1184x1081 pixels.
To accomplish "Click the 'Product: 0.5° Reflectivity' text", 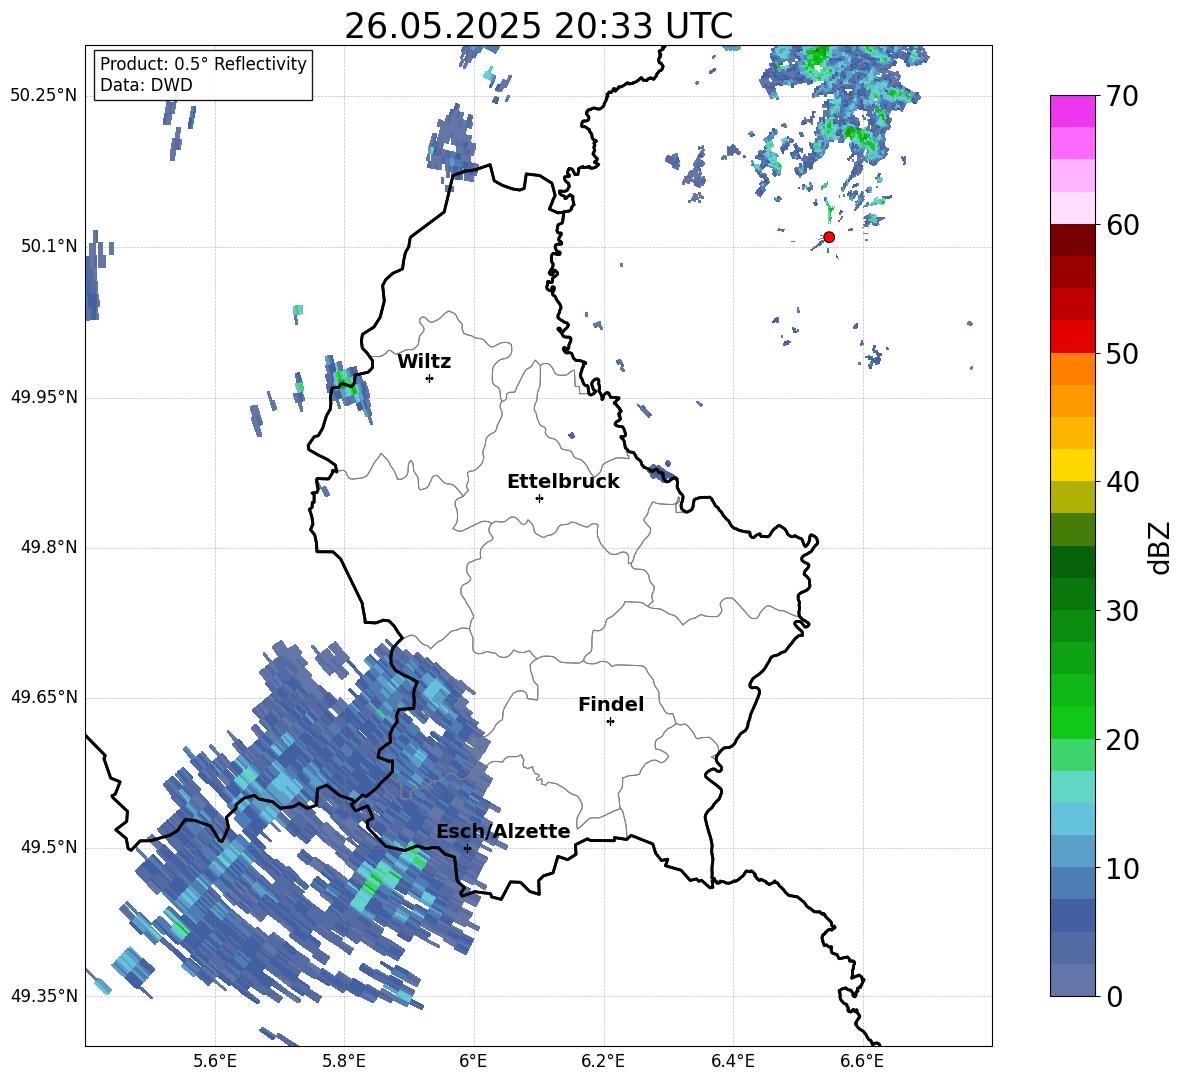I will coord(203,63).
